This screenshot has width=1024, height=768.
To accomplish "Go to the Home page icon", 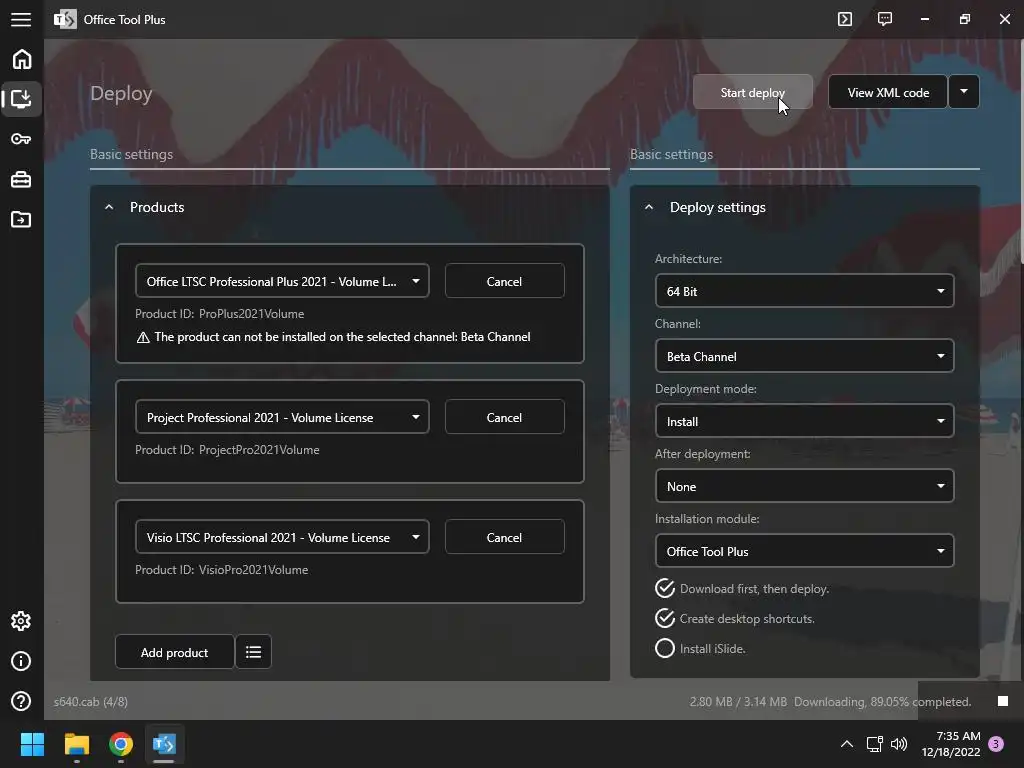I will 22,59.
